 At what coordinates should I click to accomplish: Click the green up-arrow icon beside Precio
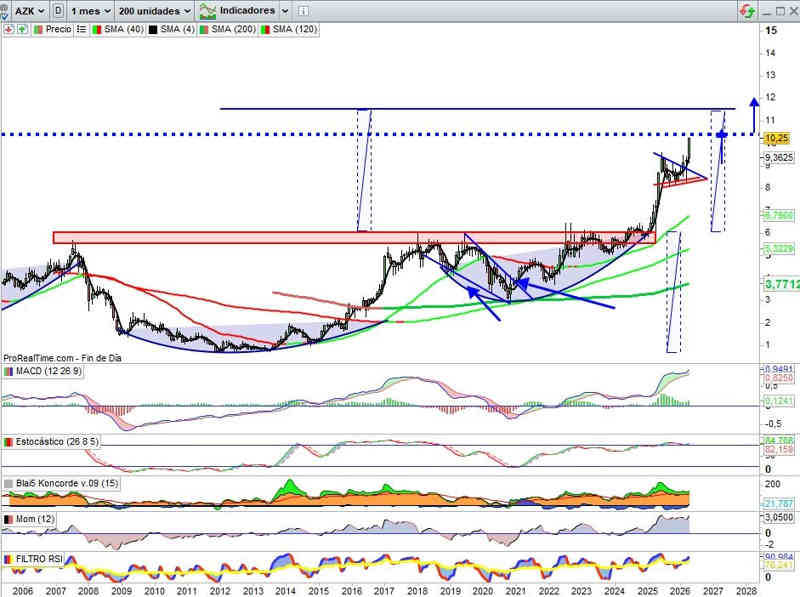20,29
